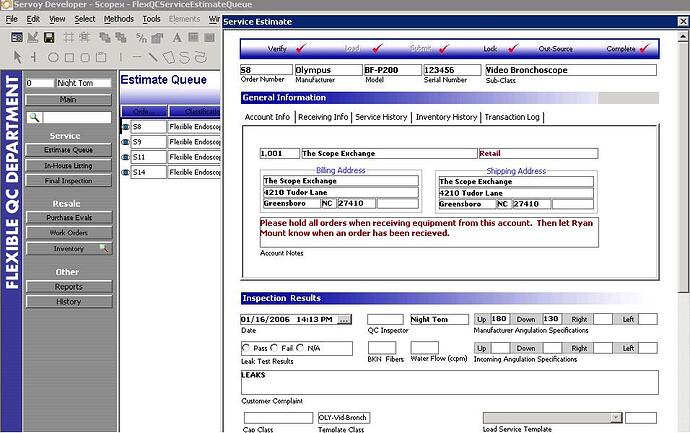
Task: Open History under Other
Action: [69, 302]
